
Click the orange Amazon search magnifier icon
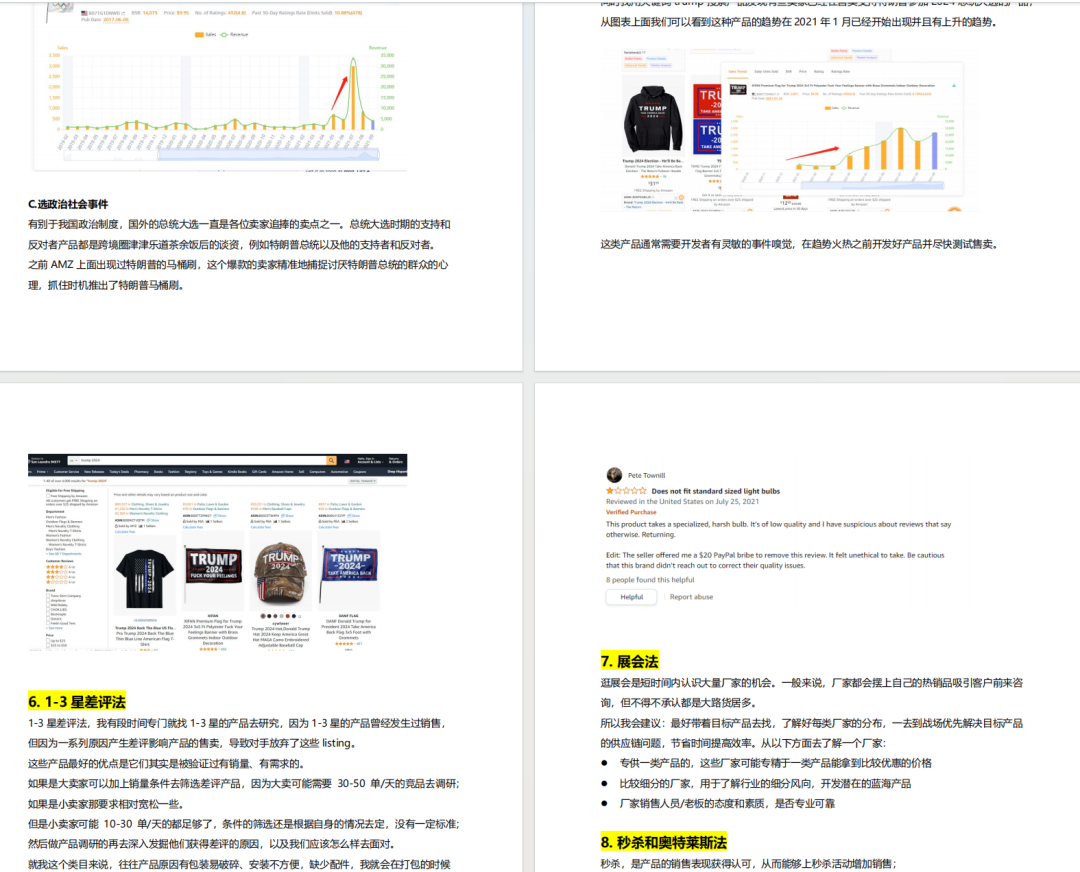click(x=331, y=460)
